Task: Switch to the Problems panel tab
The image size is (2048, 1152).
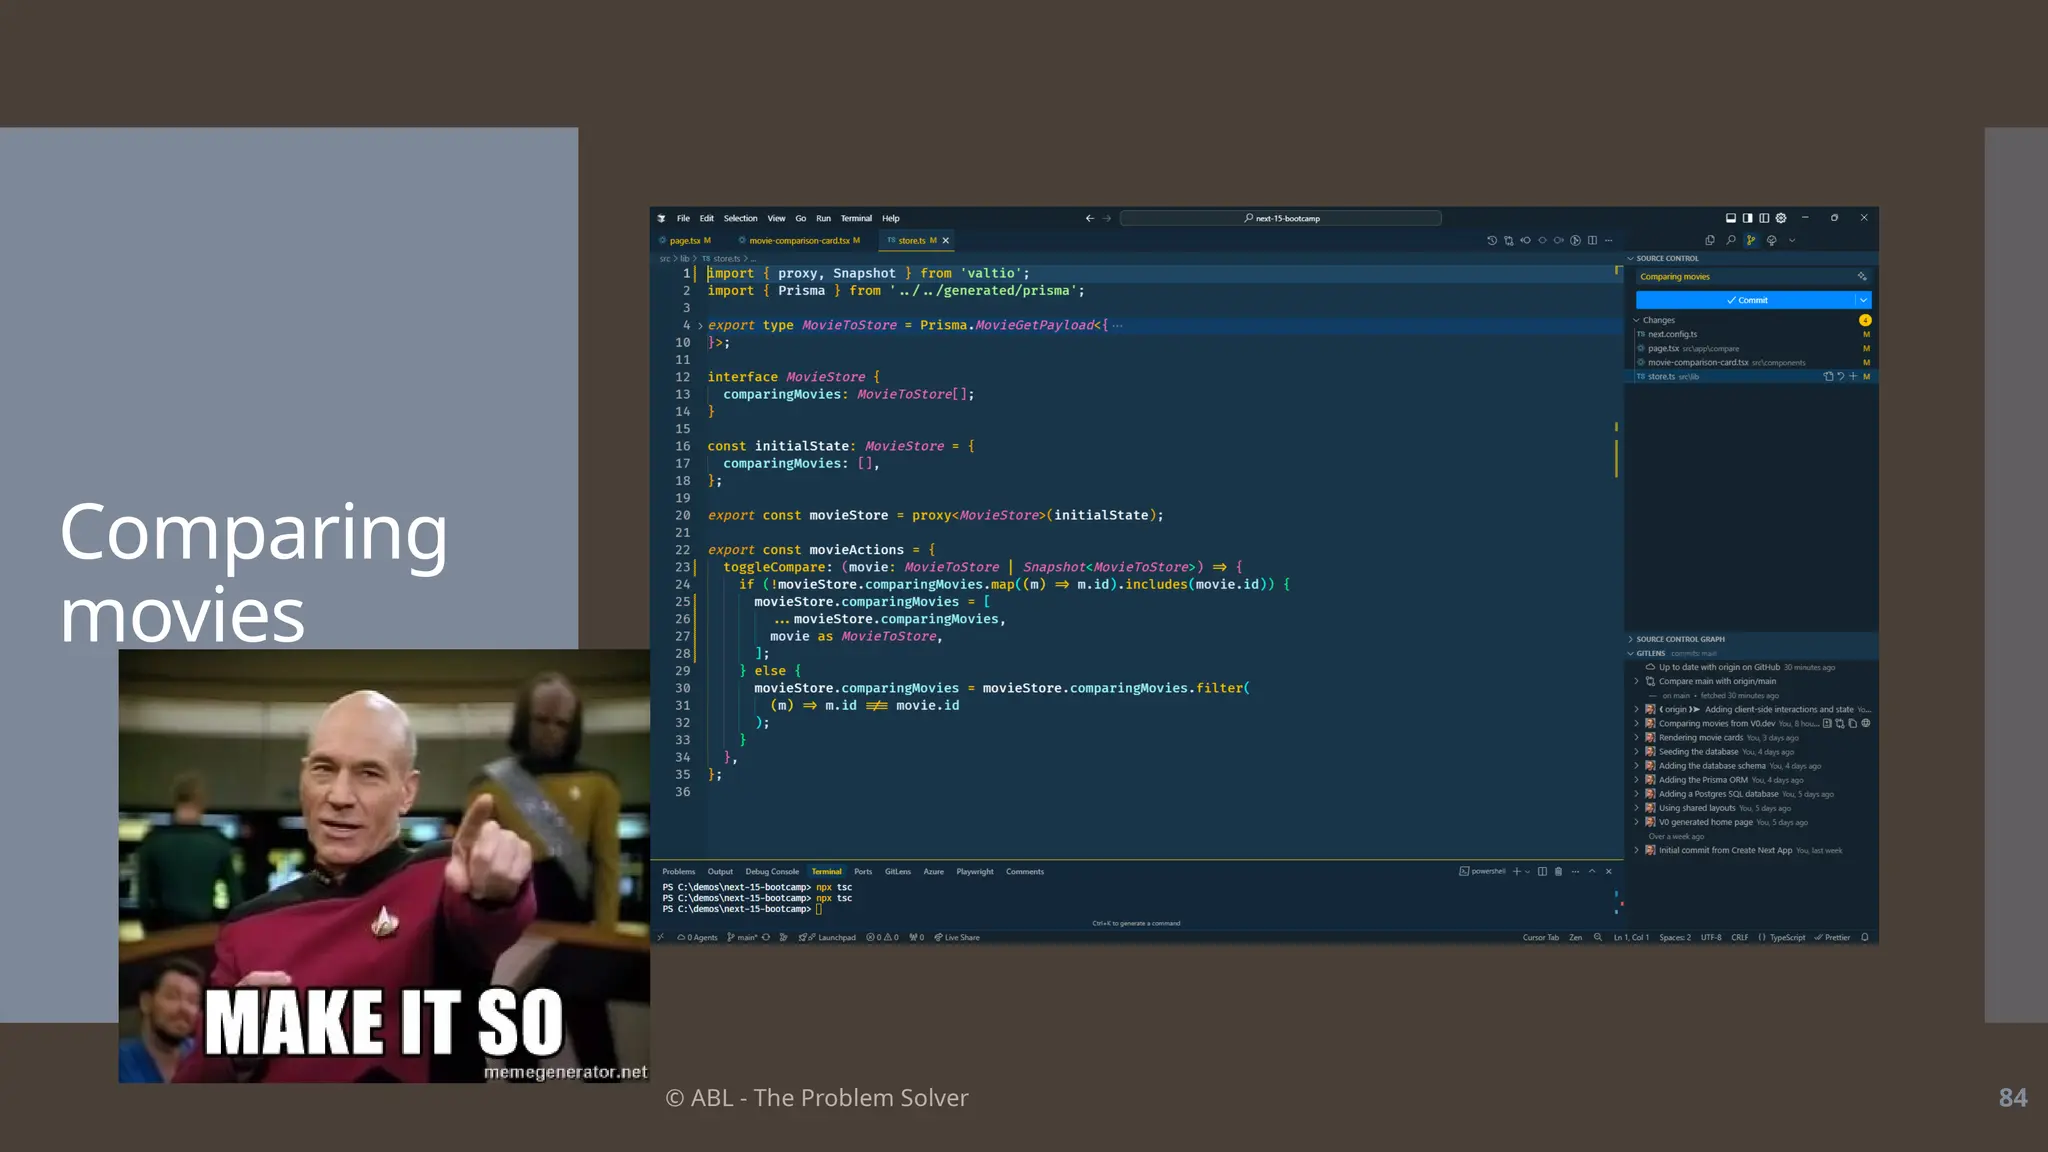Action: pos(678,871)
